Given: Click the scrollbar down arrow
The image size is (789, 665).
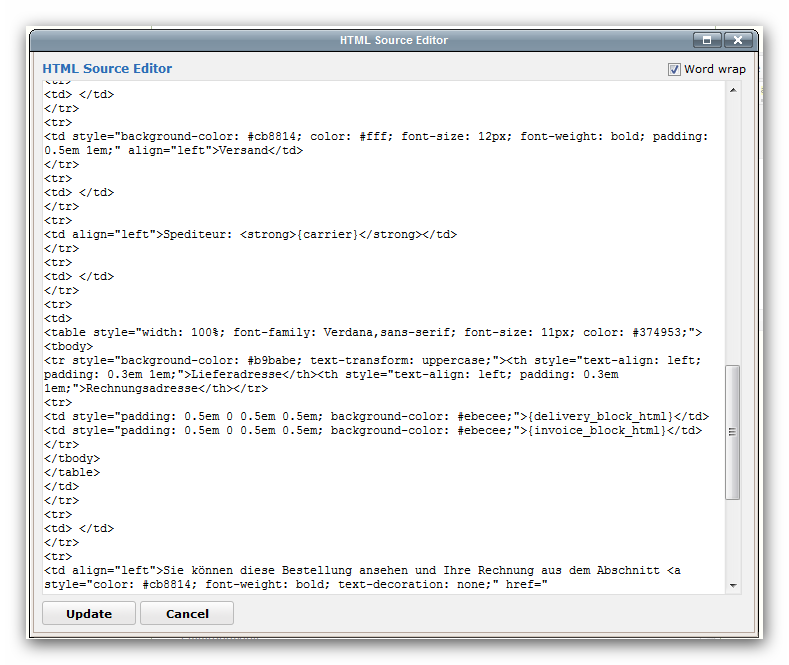Looking at the screenshot, I should point(733,586).
